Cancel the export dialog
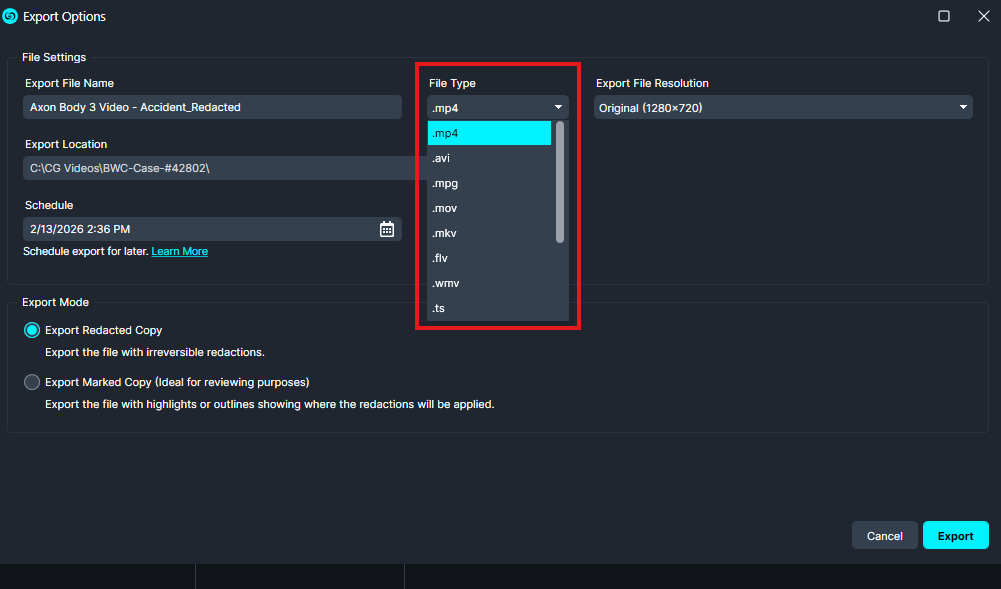Image resolution: width=1001 pixels, height=589 pixels. point(884,535)
